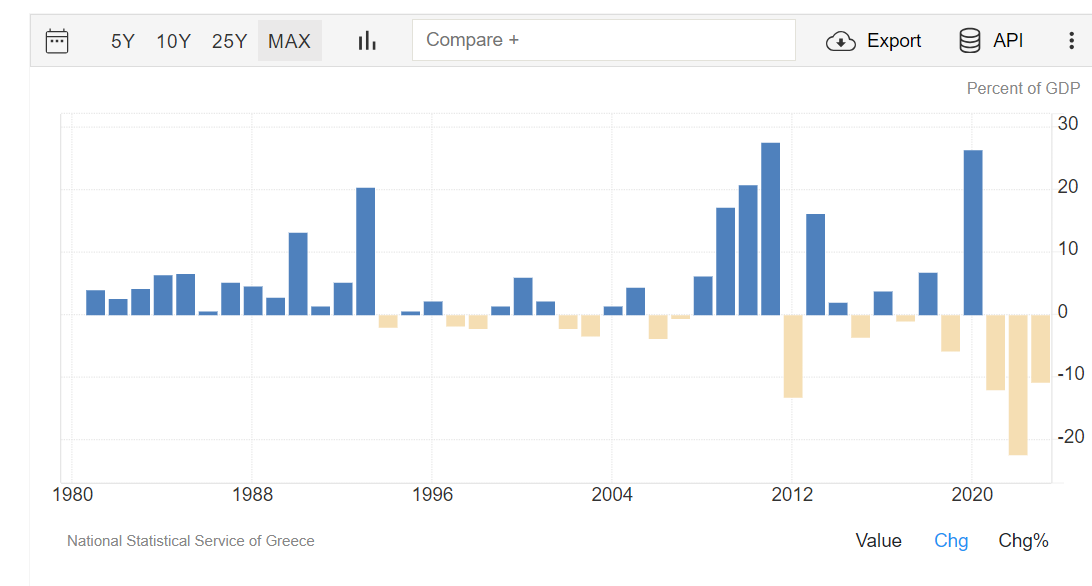
Task: Open the three-dot more options menu
Action: (1071, 41)
